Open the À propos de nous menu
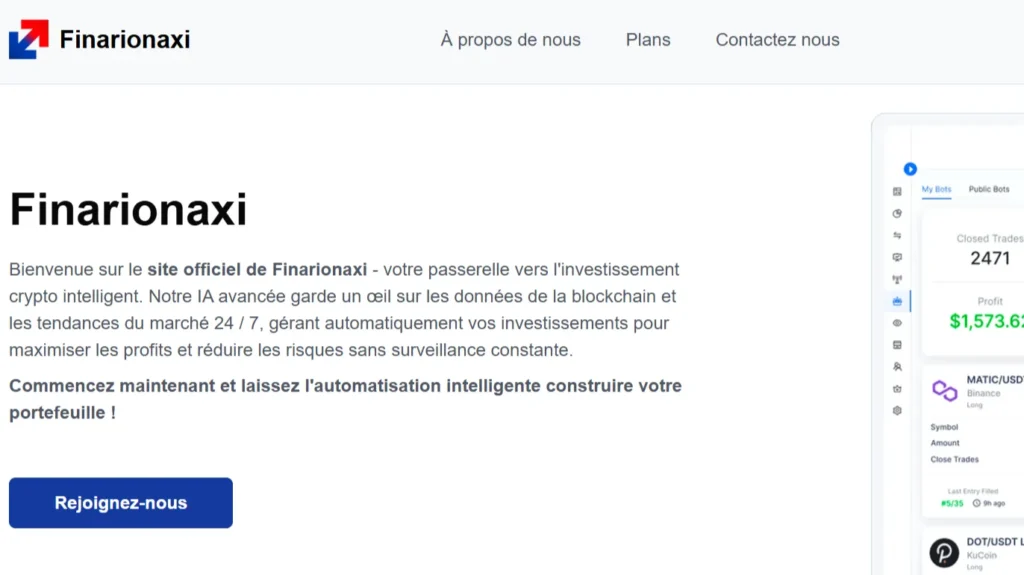1024x575 pixels. pos(510,40)
